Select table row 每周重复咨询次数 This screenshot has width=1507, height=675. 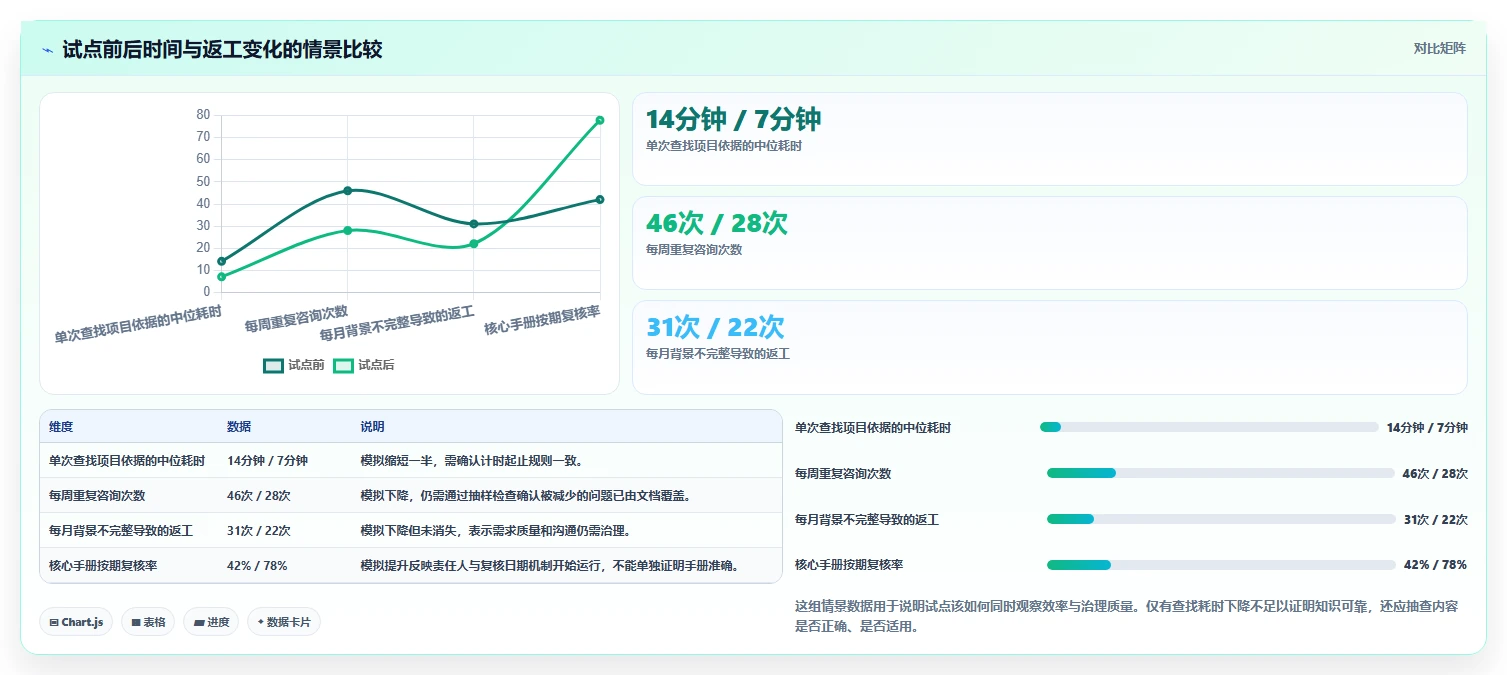411,495
